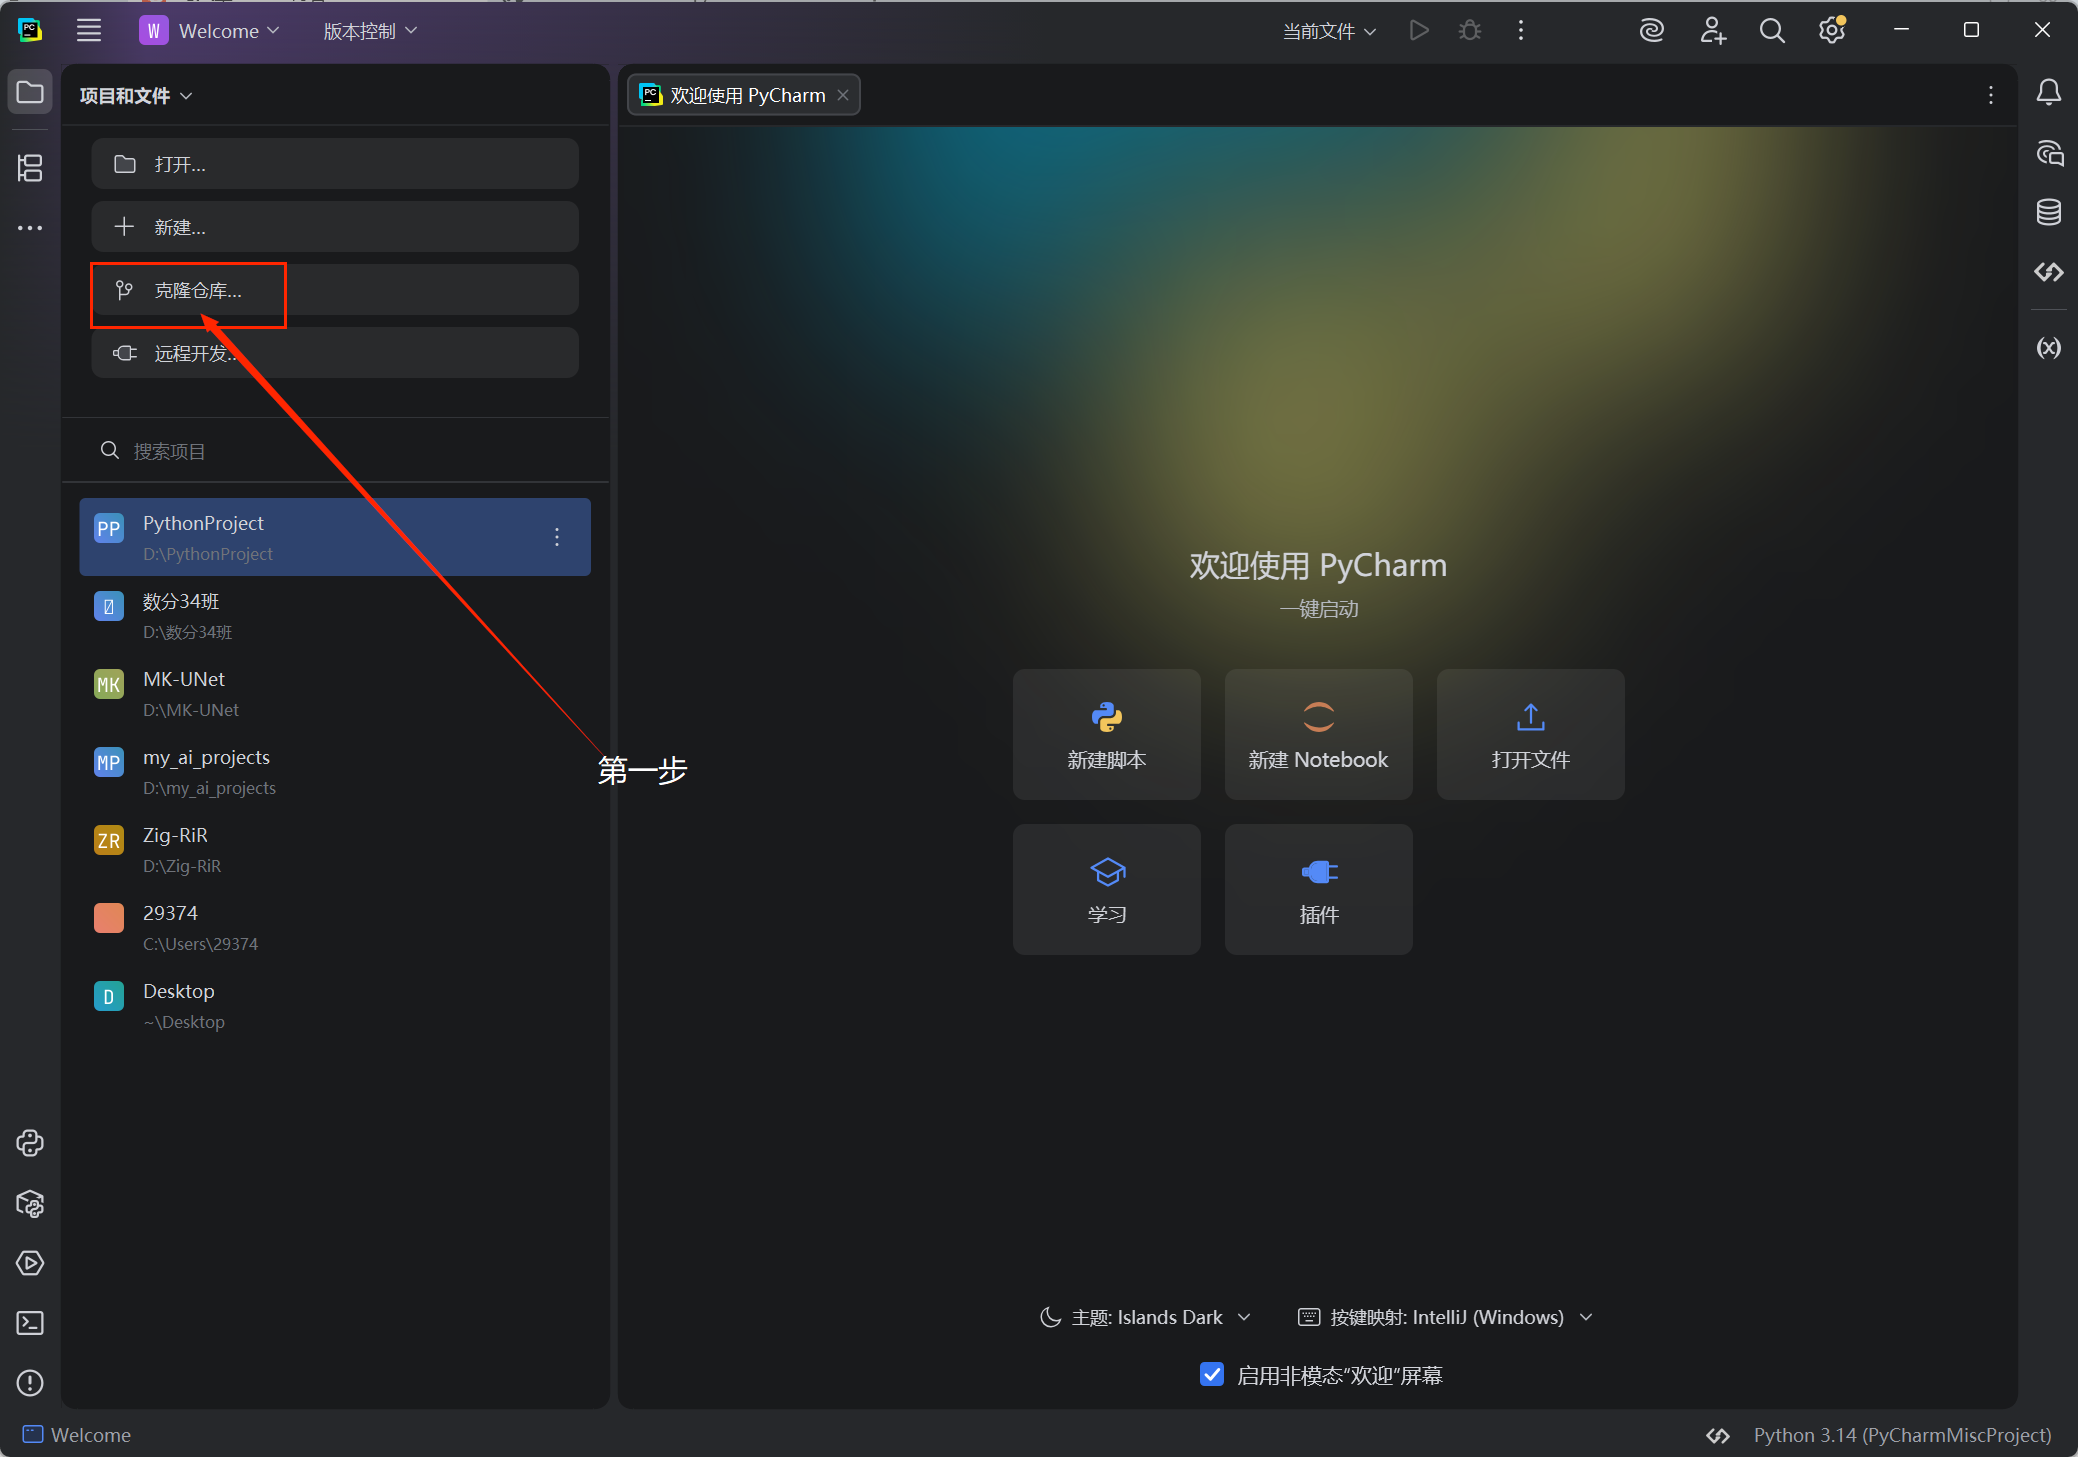Close the 欢迎使用 PyCharm tab
This screenshot has height=1457, width=2078.
843,95
